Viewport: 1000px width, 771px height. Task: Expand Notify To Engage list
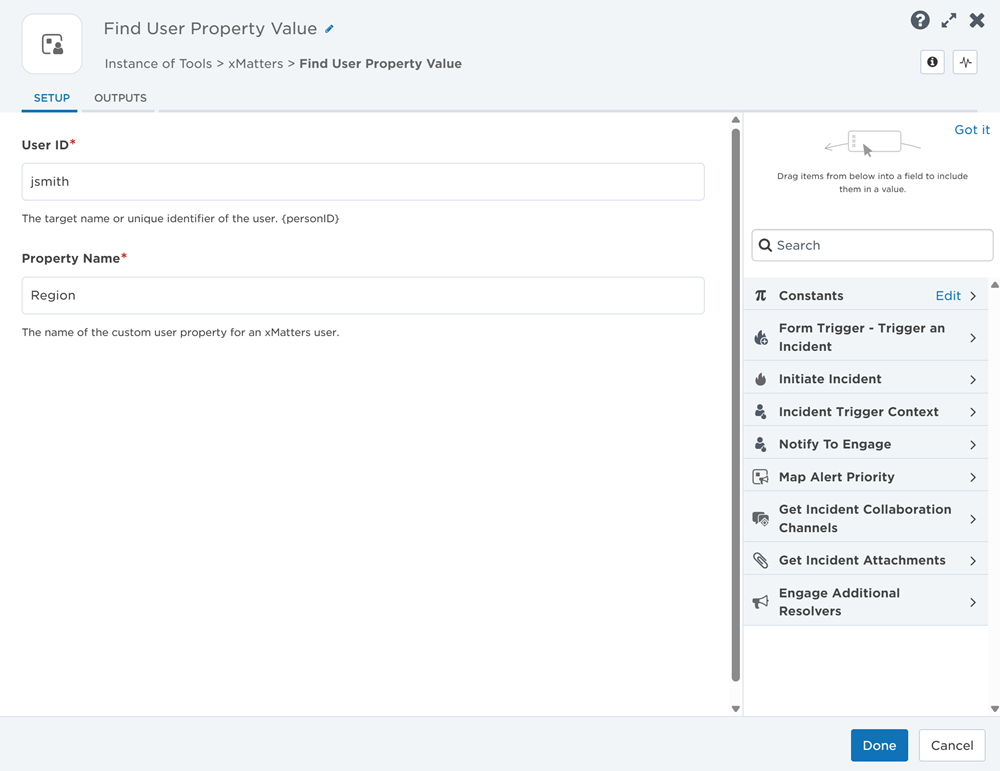tap(865, 444)
